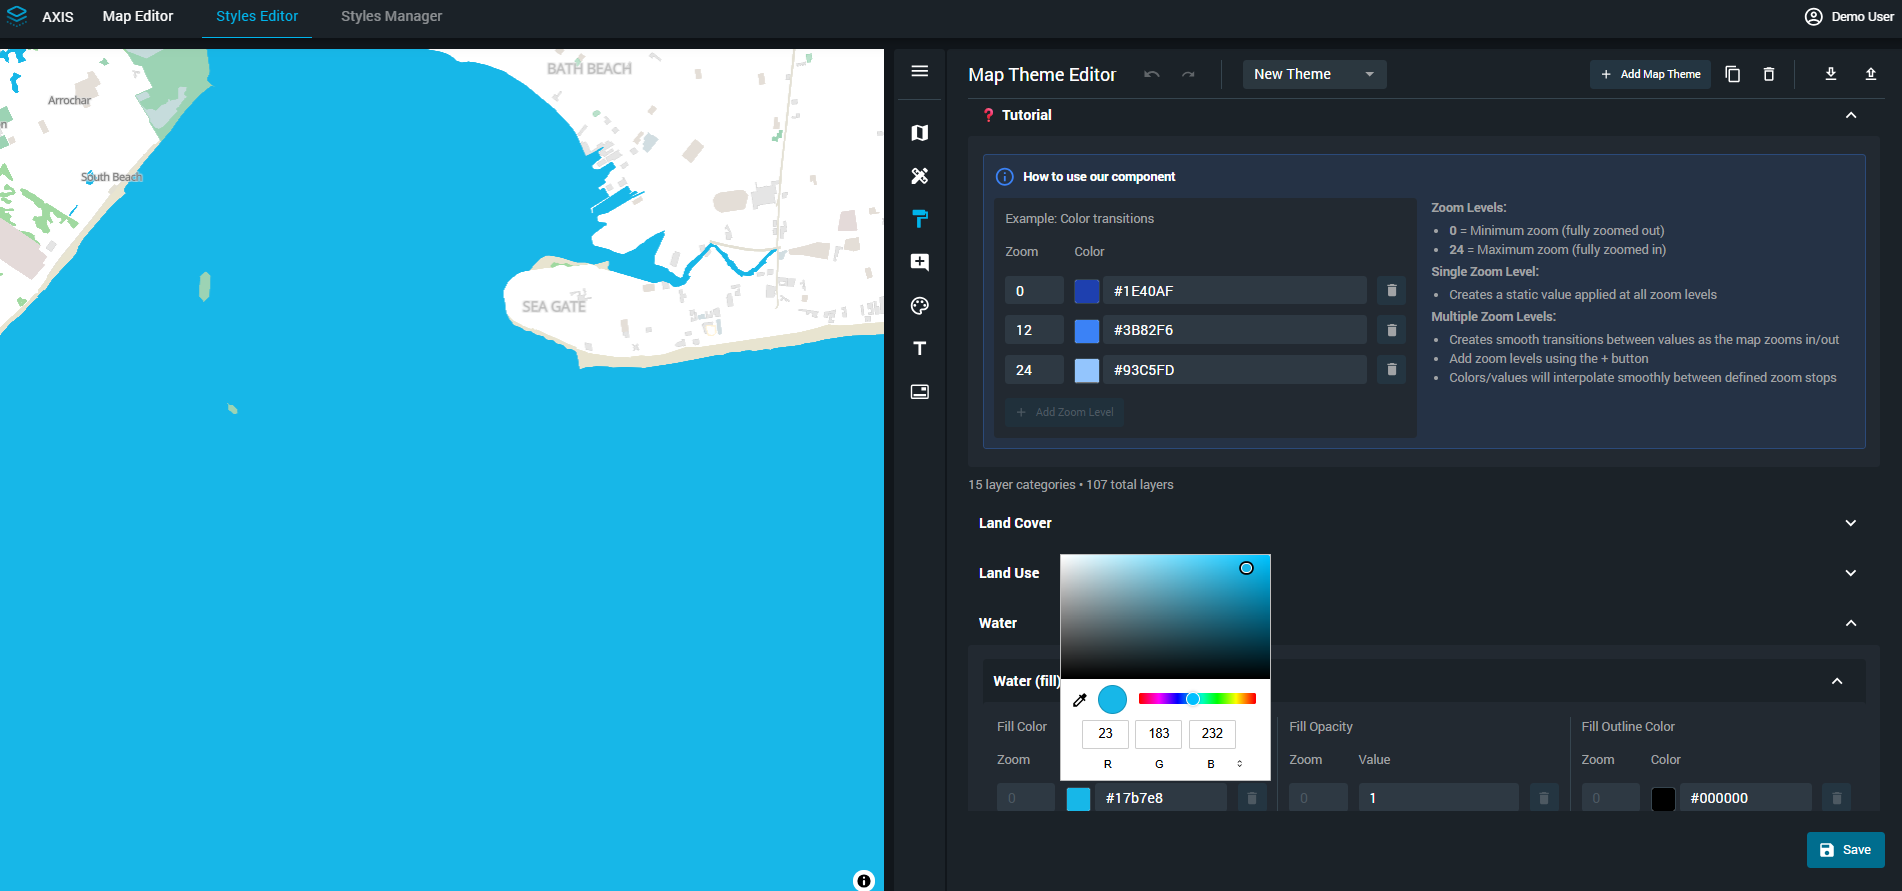The image size is (1902, 891).
Task: Select the map icon in sidebar
Action: coord(920,133)
